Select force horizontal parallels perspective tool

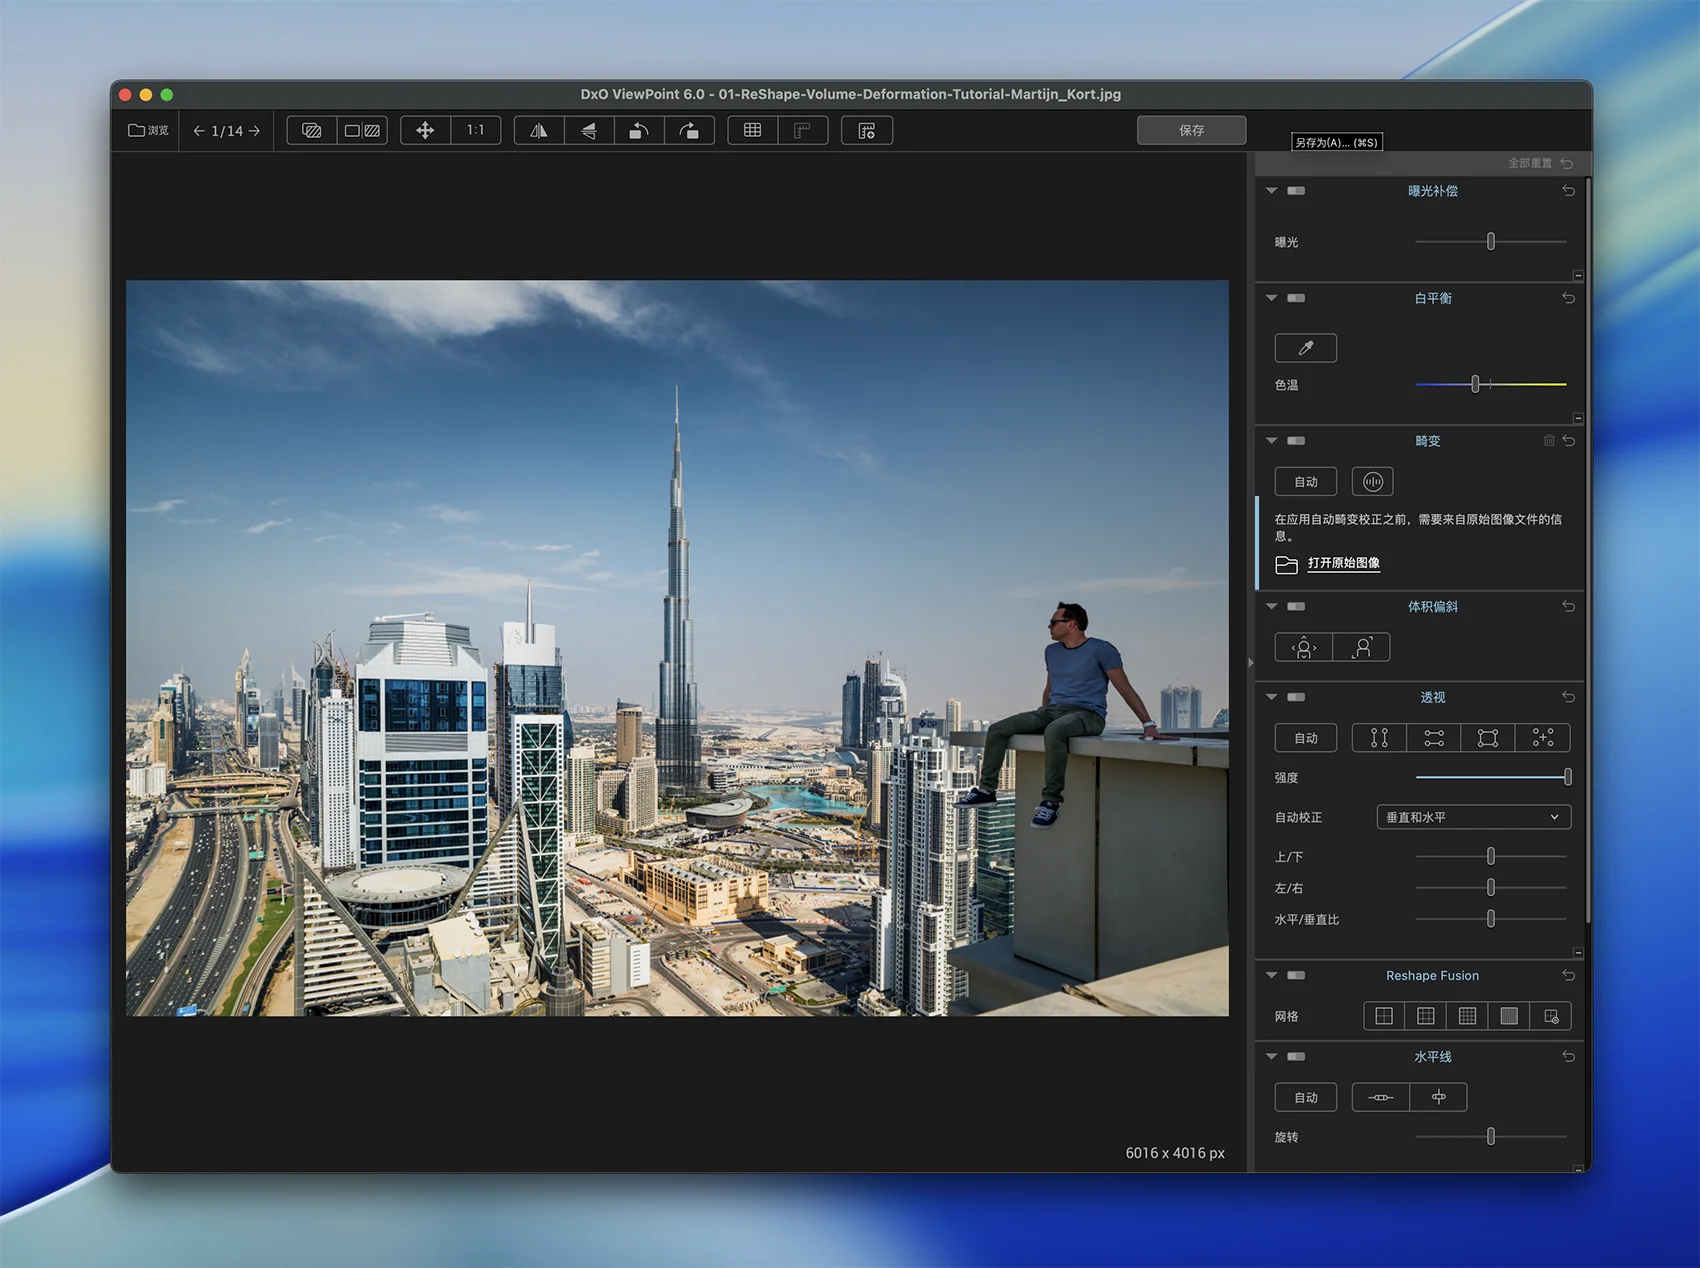[x=1434, y=738]
